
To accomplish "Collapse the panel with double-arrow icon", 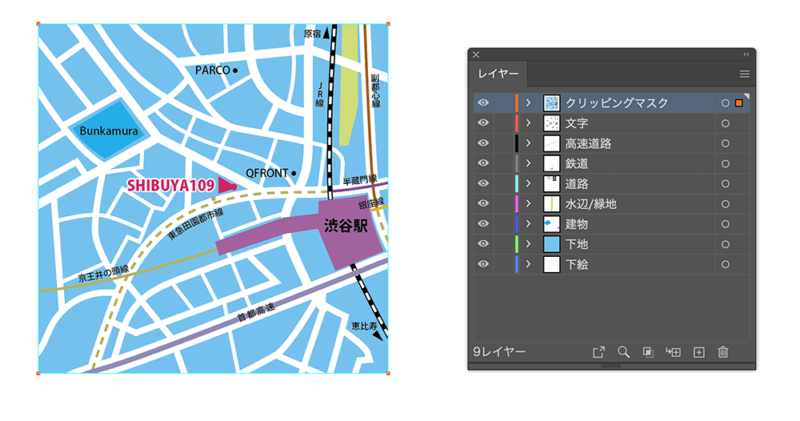I will (746, 54).
